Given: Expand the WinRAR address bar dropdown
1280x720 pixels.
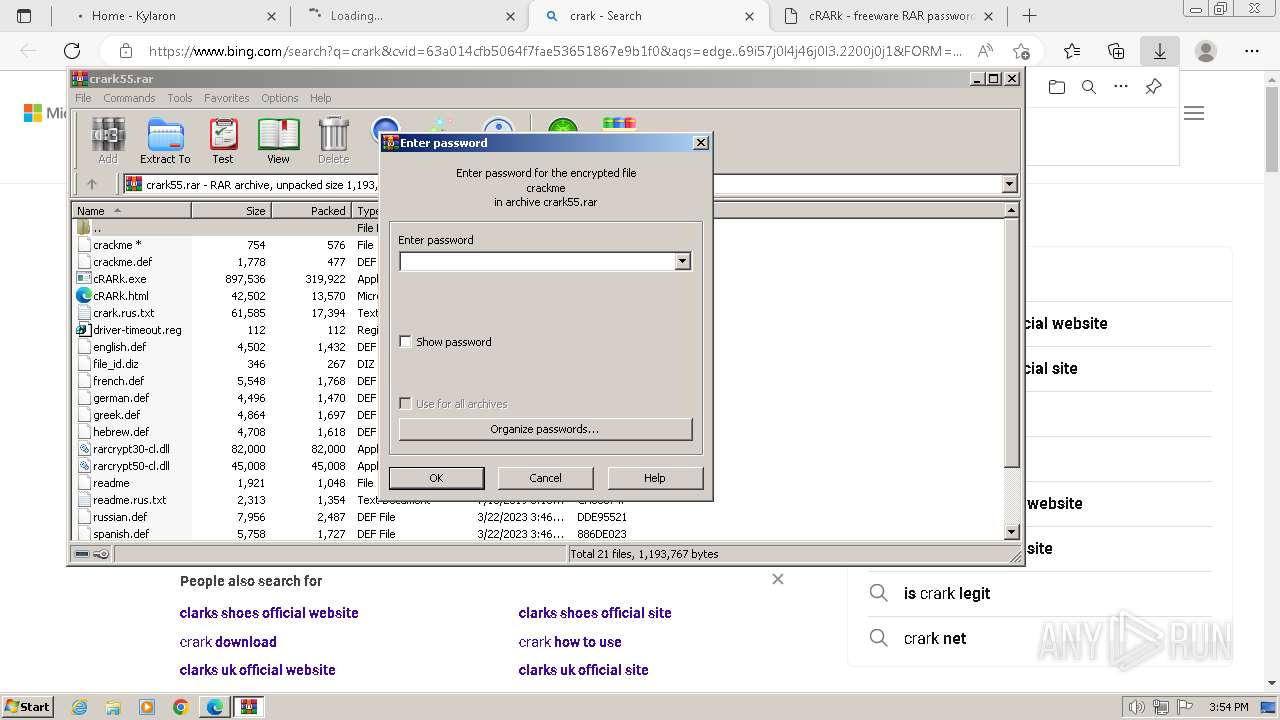Looking at the screenshot, I should pos(1009,184).
